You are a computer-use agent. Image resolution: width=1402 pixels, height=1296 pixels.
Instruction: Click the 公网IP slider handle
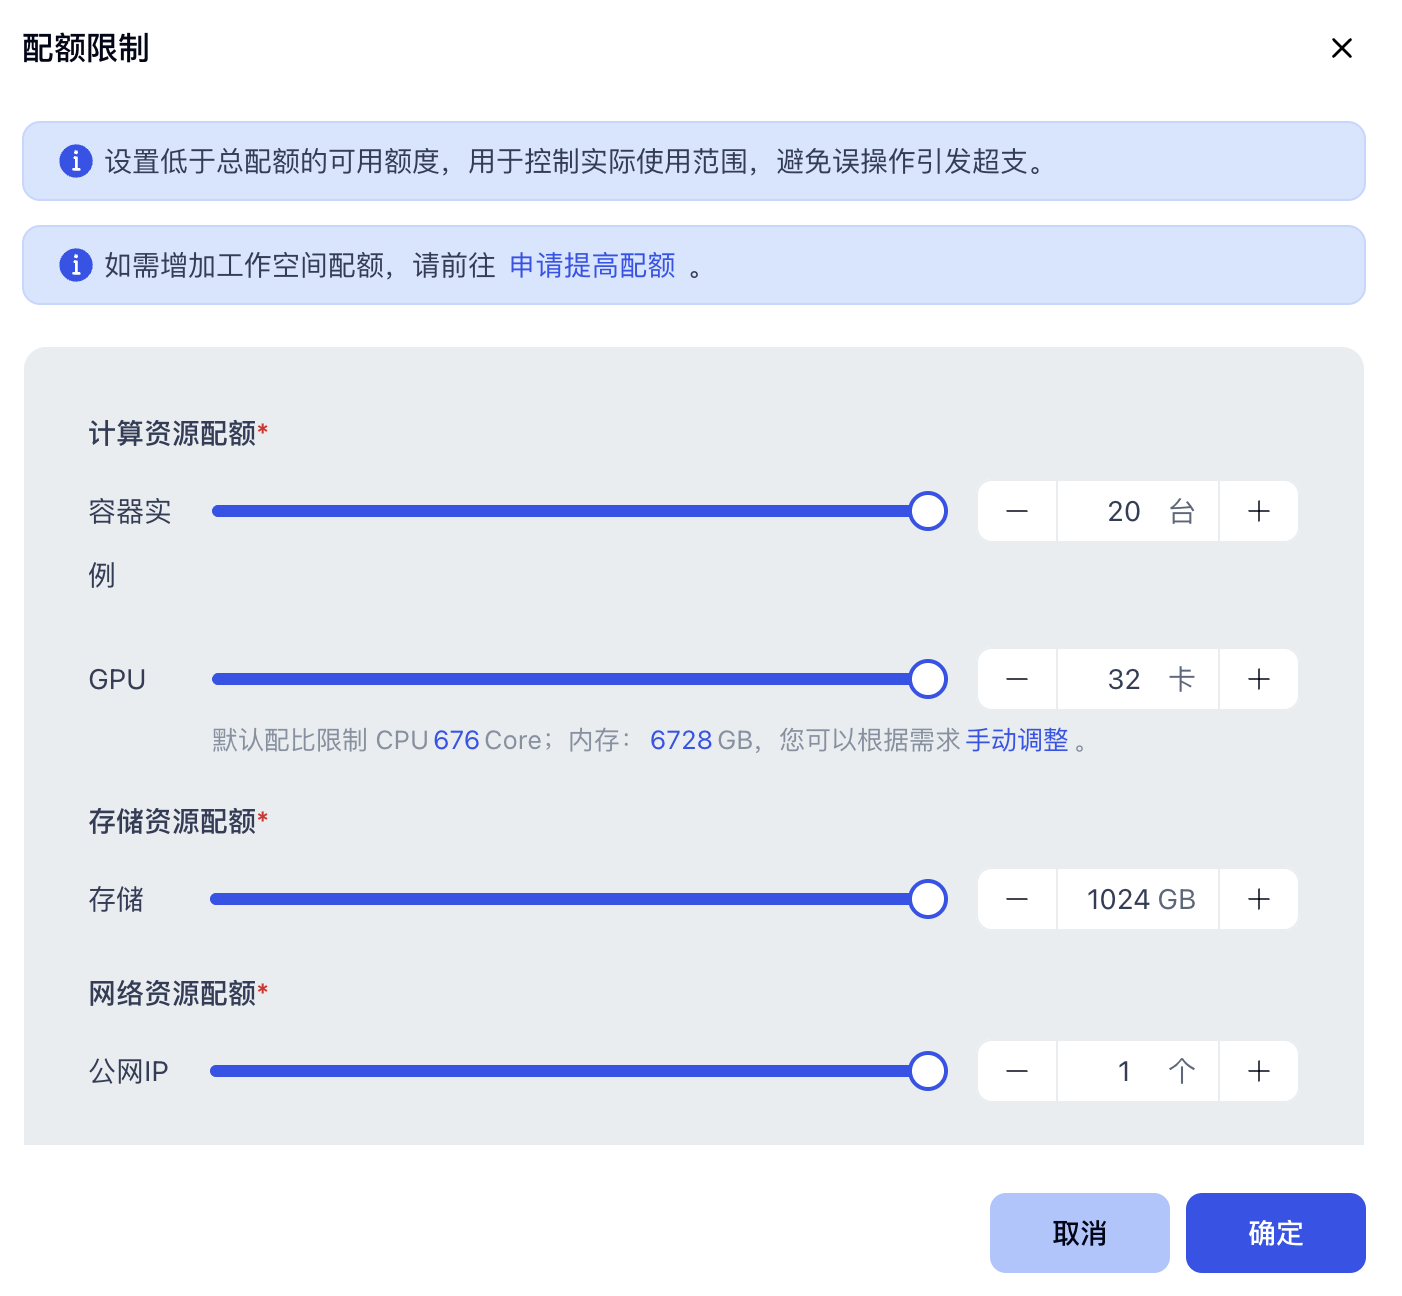click(x=928, y=1071)
